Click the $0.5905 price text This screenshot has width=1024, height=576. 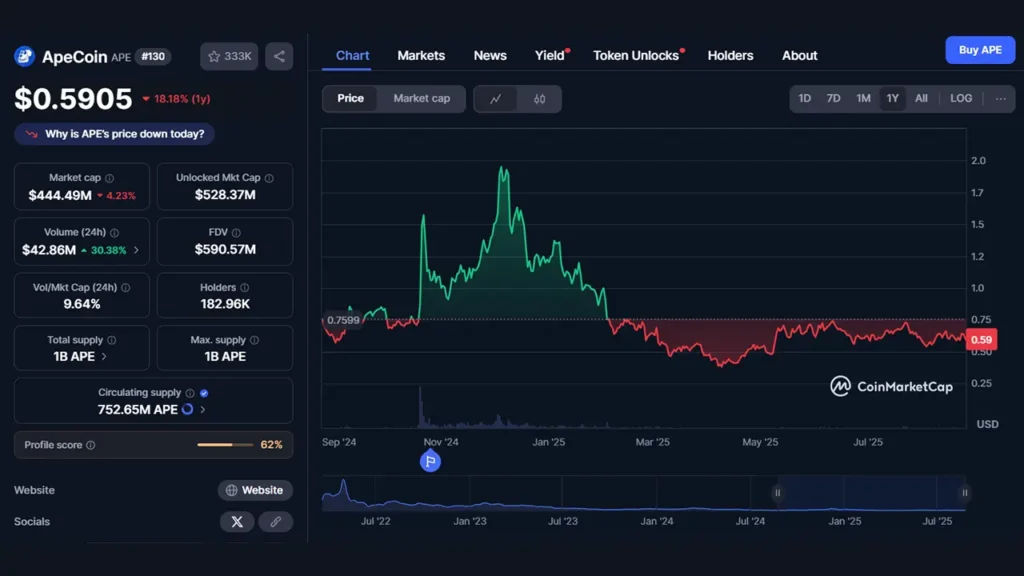[73, 99]
